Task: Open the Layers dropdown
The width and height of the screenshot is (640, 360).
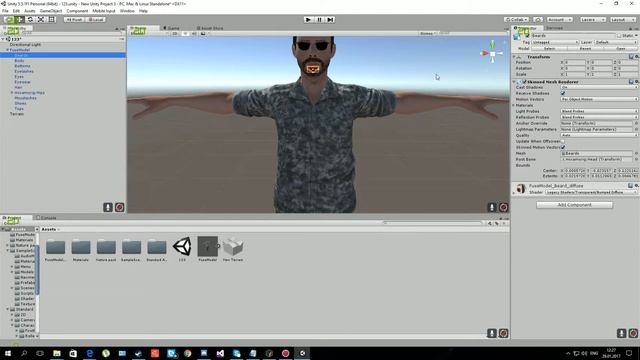Action: [x=592, y=20]
